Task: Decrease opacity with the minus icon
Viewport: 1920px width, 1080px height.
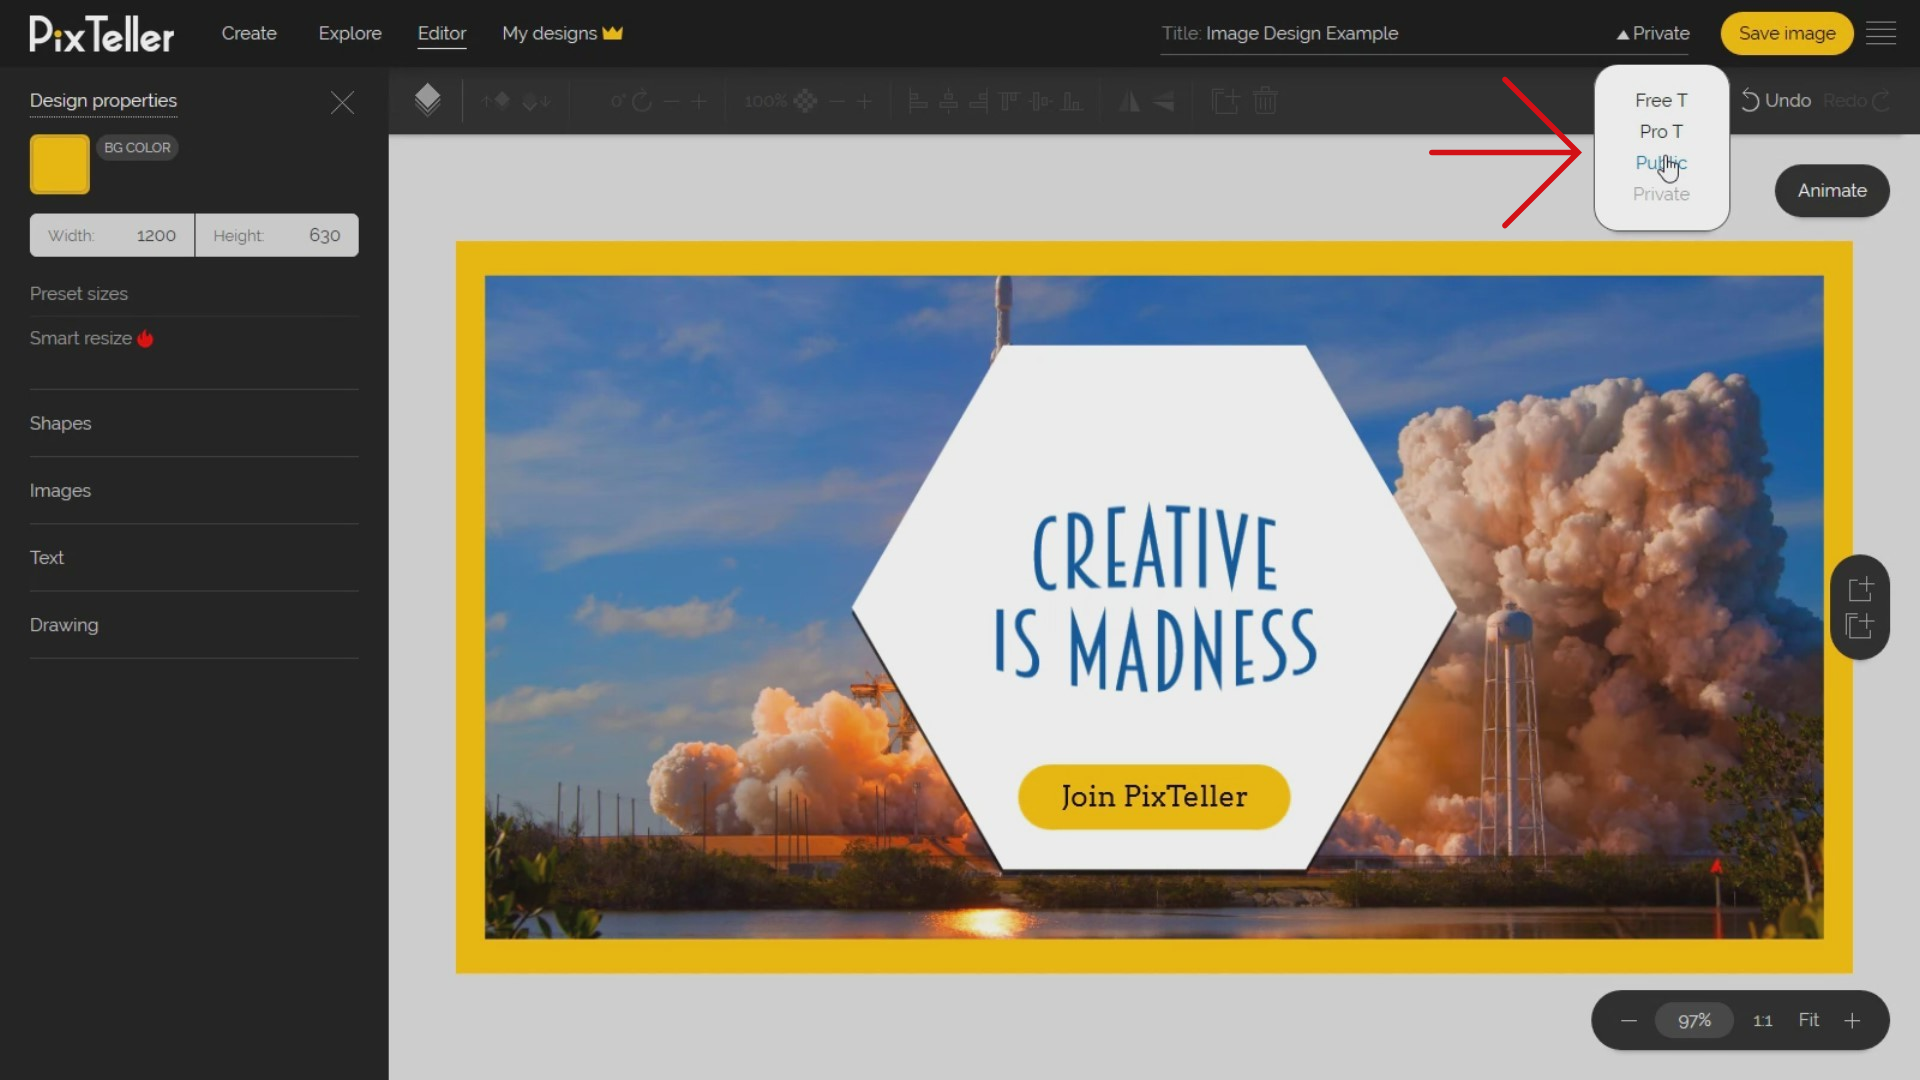Action: pos(837,101)
